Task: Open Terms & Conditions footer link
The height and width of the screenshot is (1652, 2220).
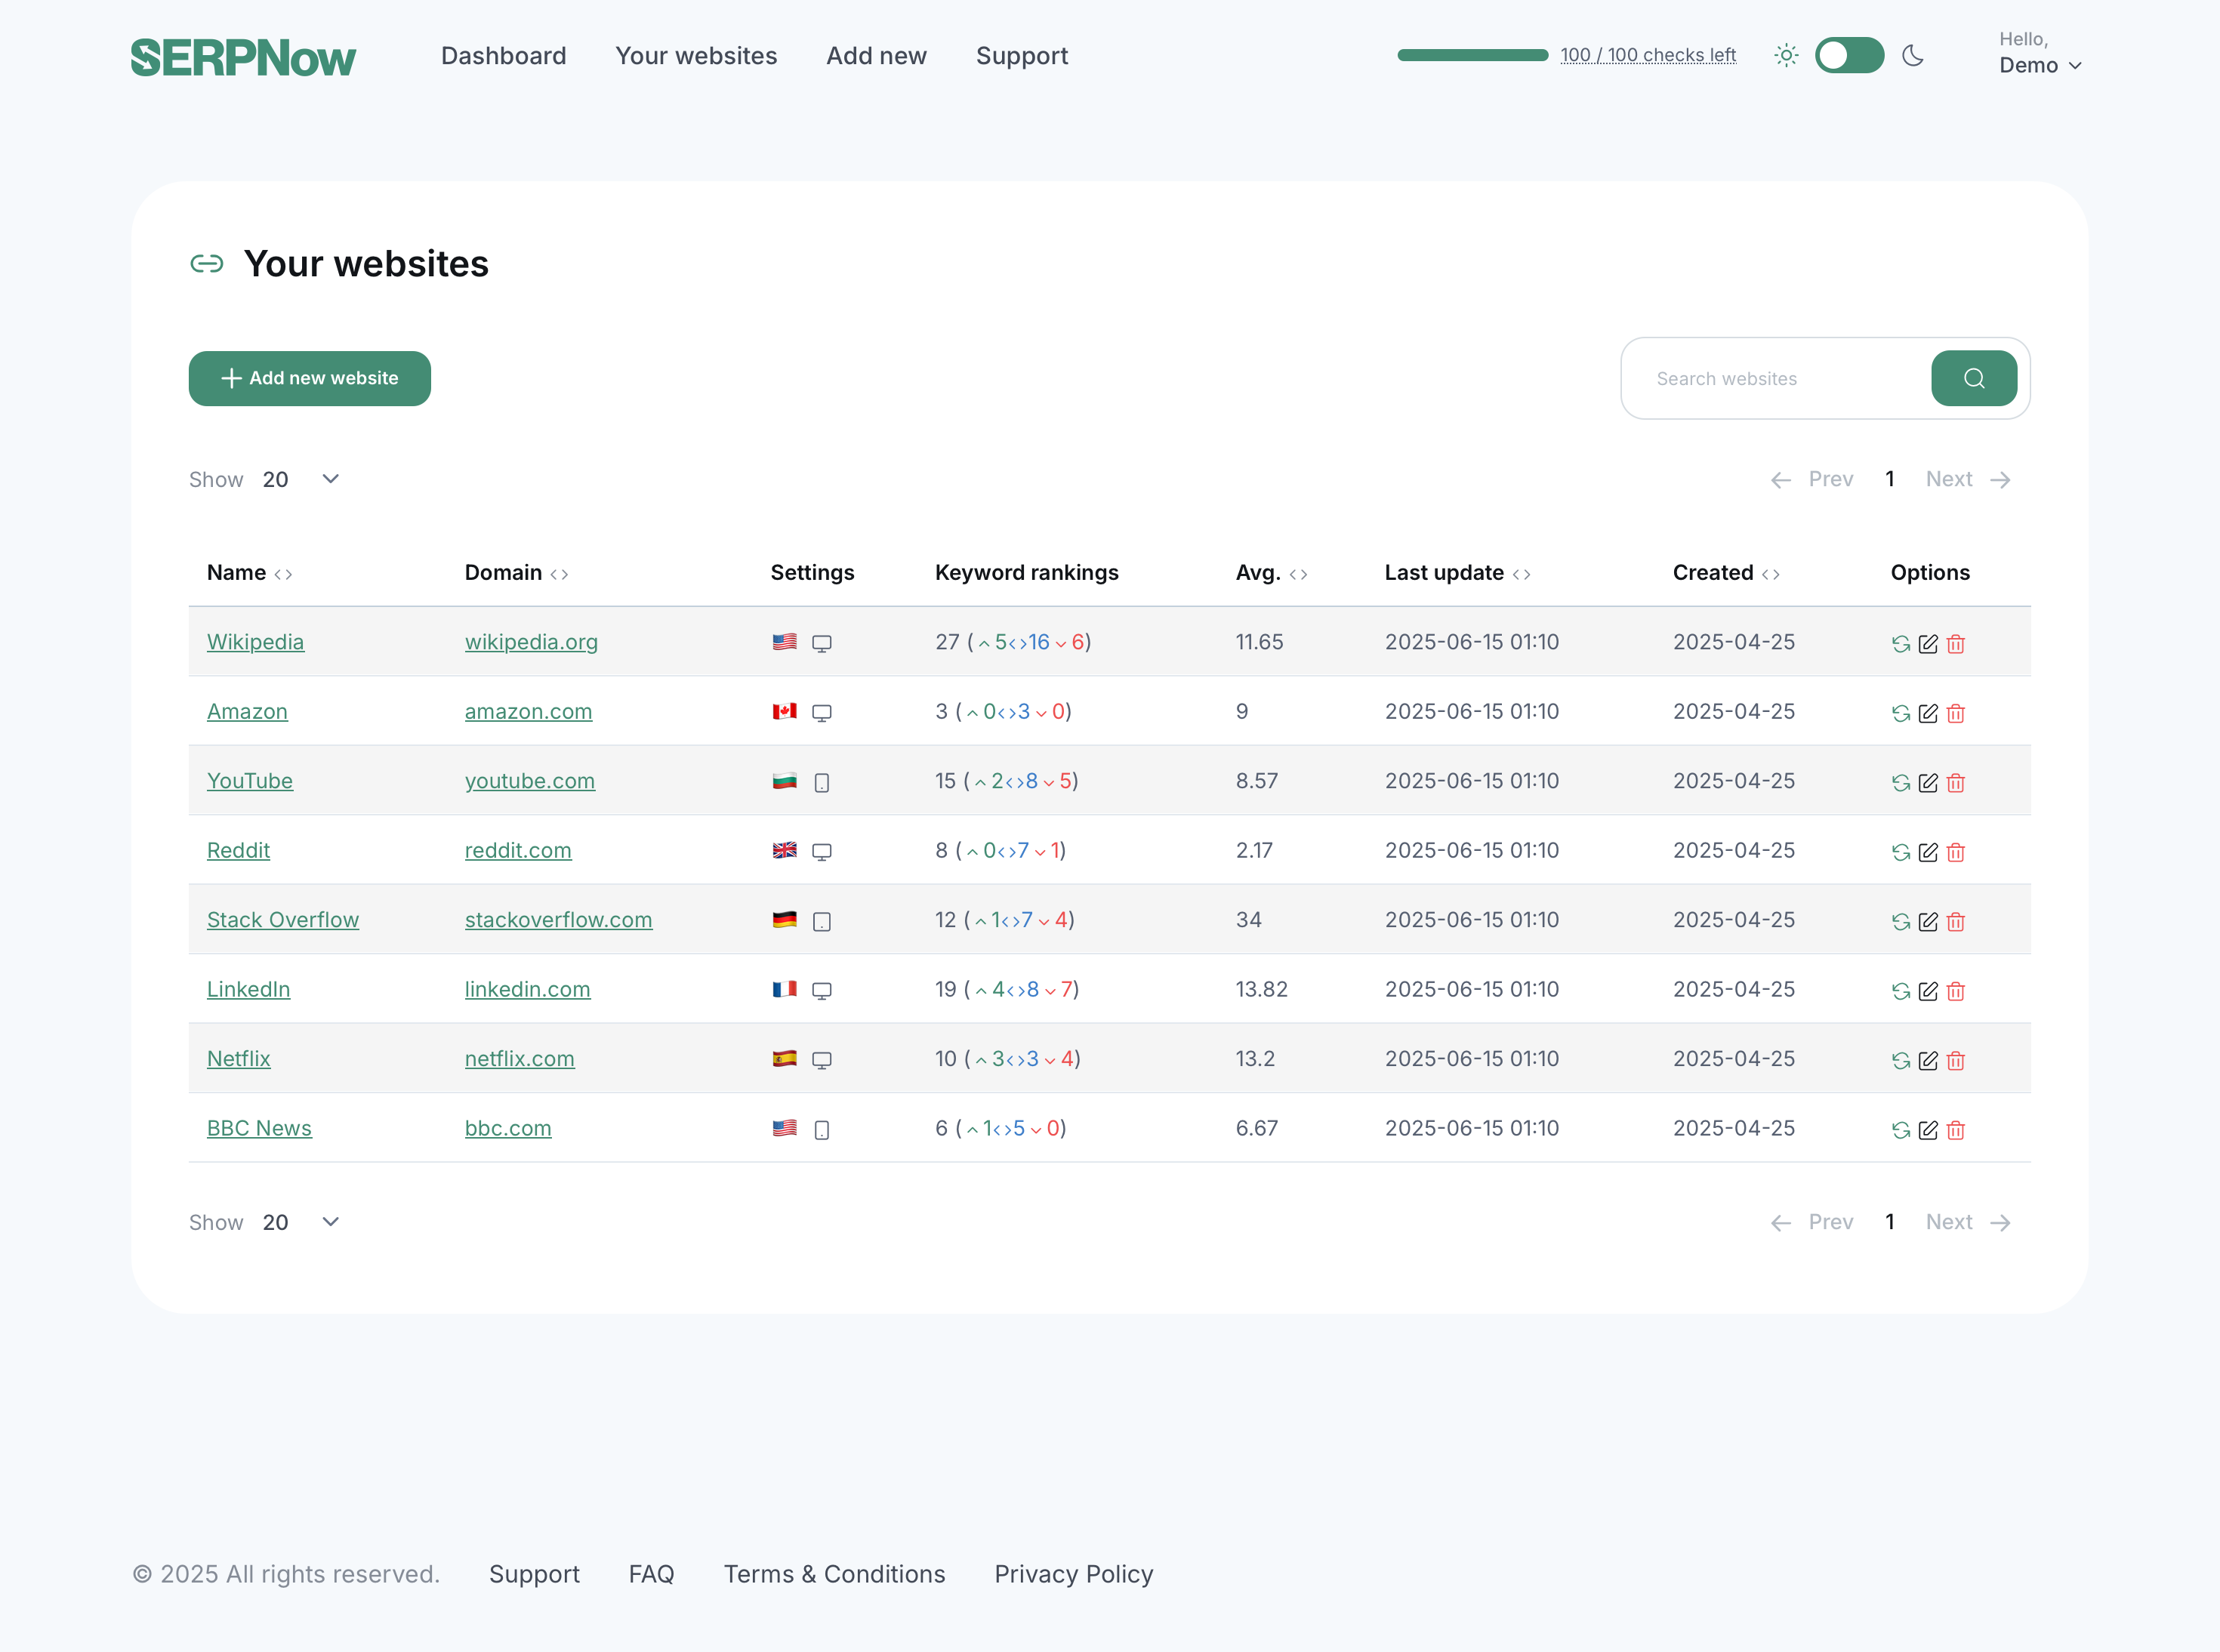Action: [x=834, y=1574]
